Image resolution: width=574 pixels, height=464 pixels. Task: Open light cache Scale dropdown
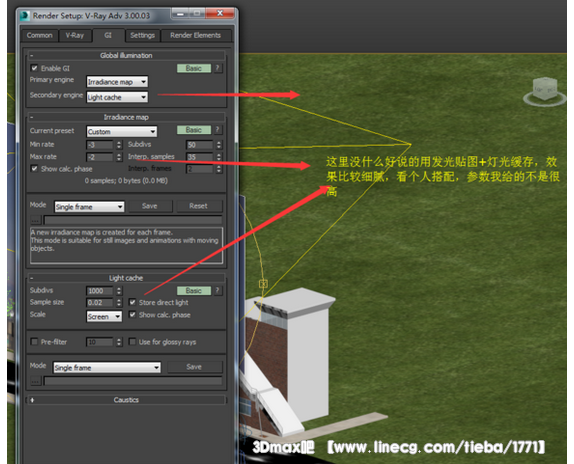(104, 317)
